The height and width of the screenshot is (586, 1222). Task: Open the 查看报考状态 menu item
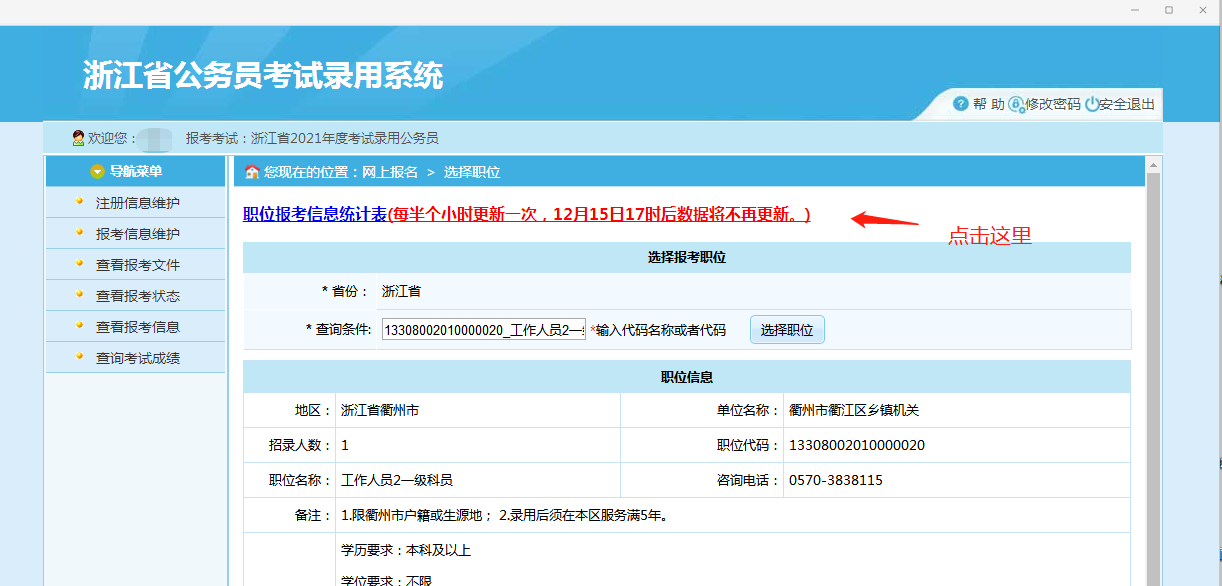135,295
